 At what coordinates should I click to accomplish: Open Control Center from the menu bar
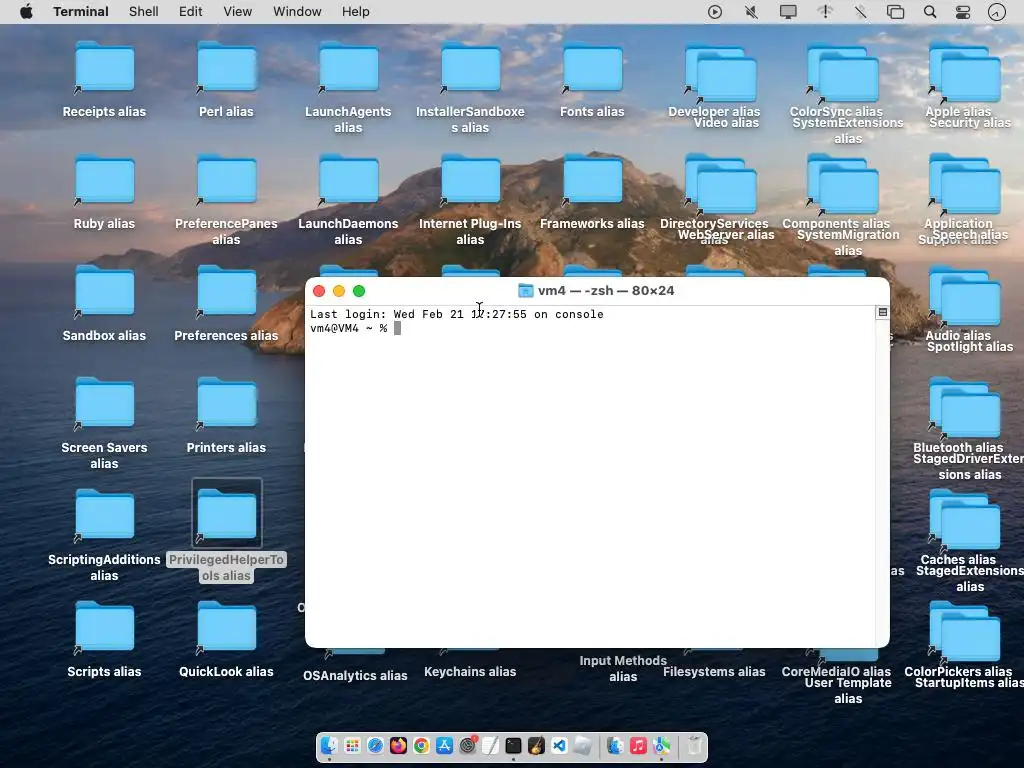point(963,12)
